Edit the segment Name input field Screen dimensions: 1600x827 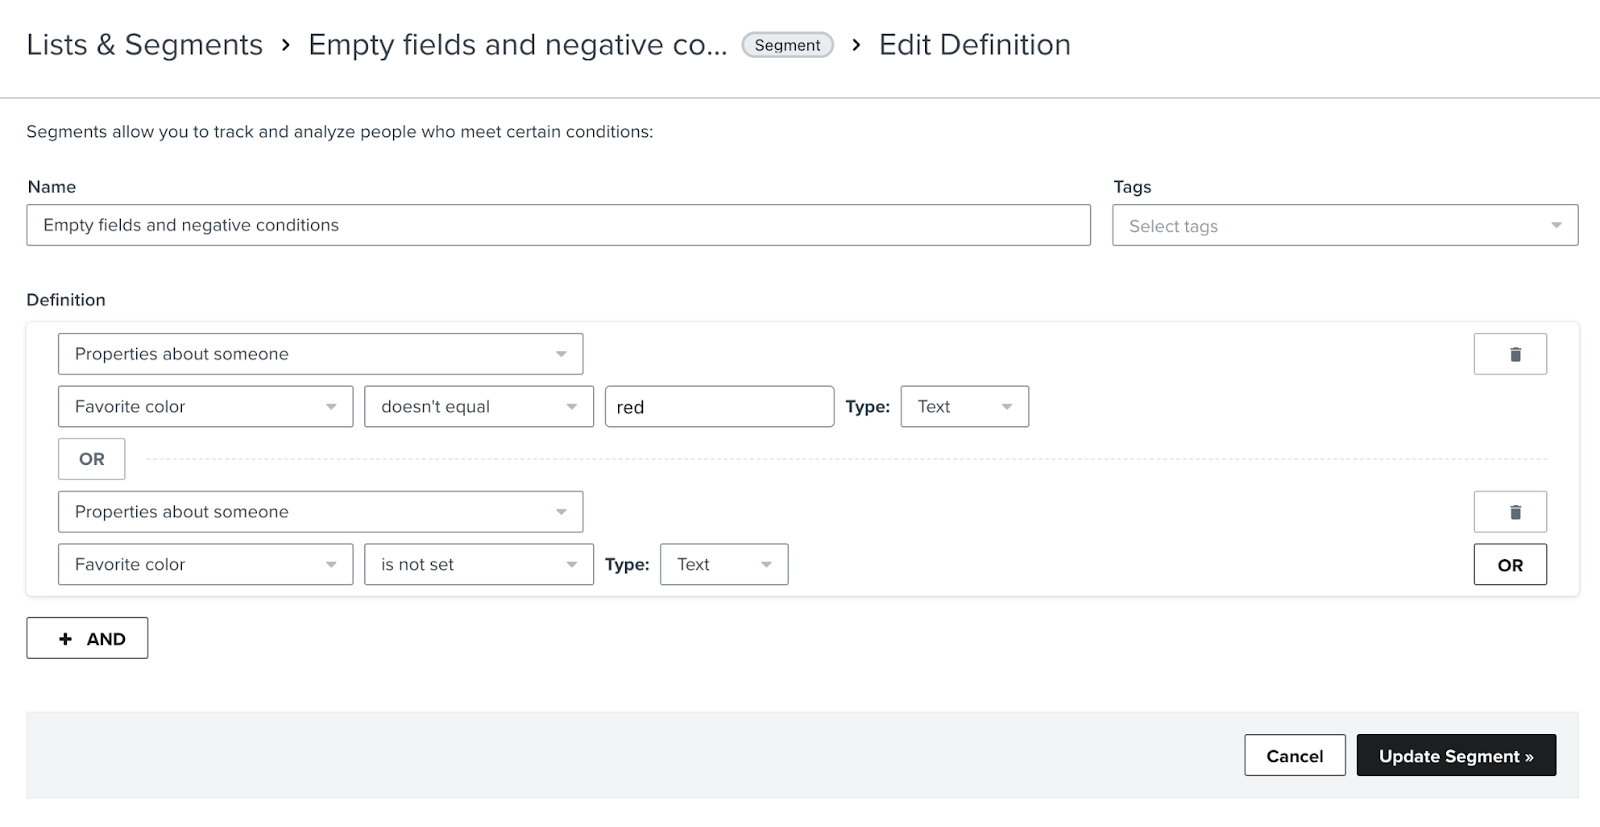[x=558, y=225]
